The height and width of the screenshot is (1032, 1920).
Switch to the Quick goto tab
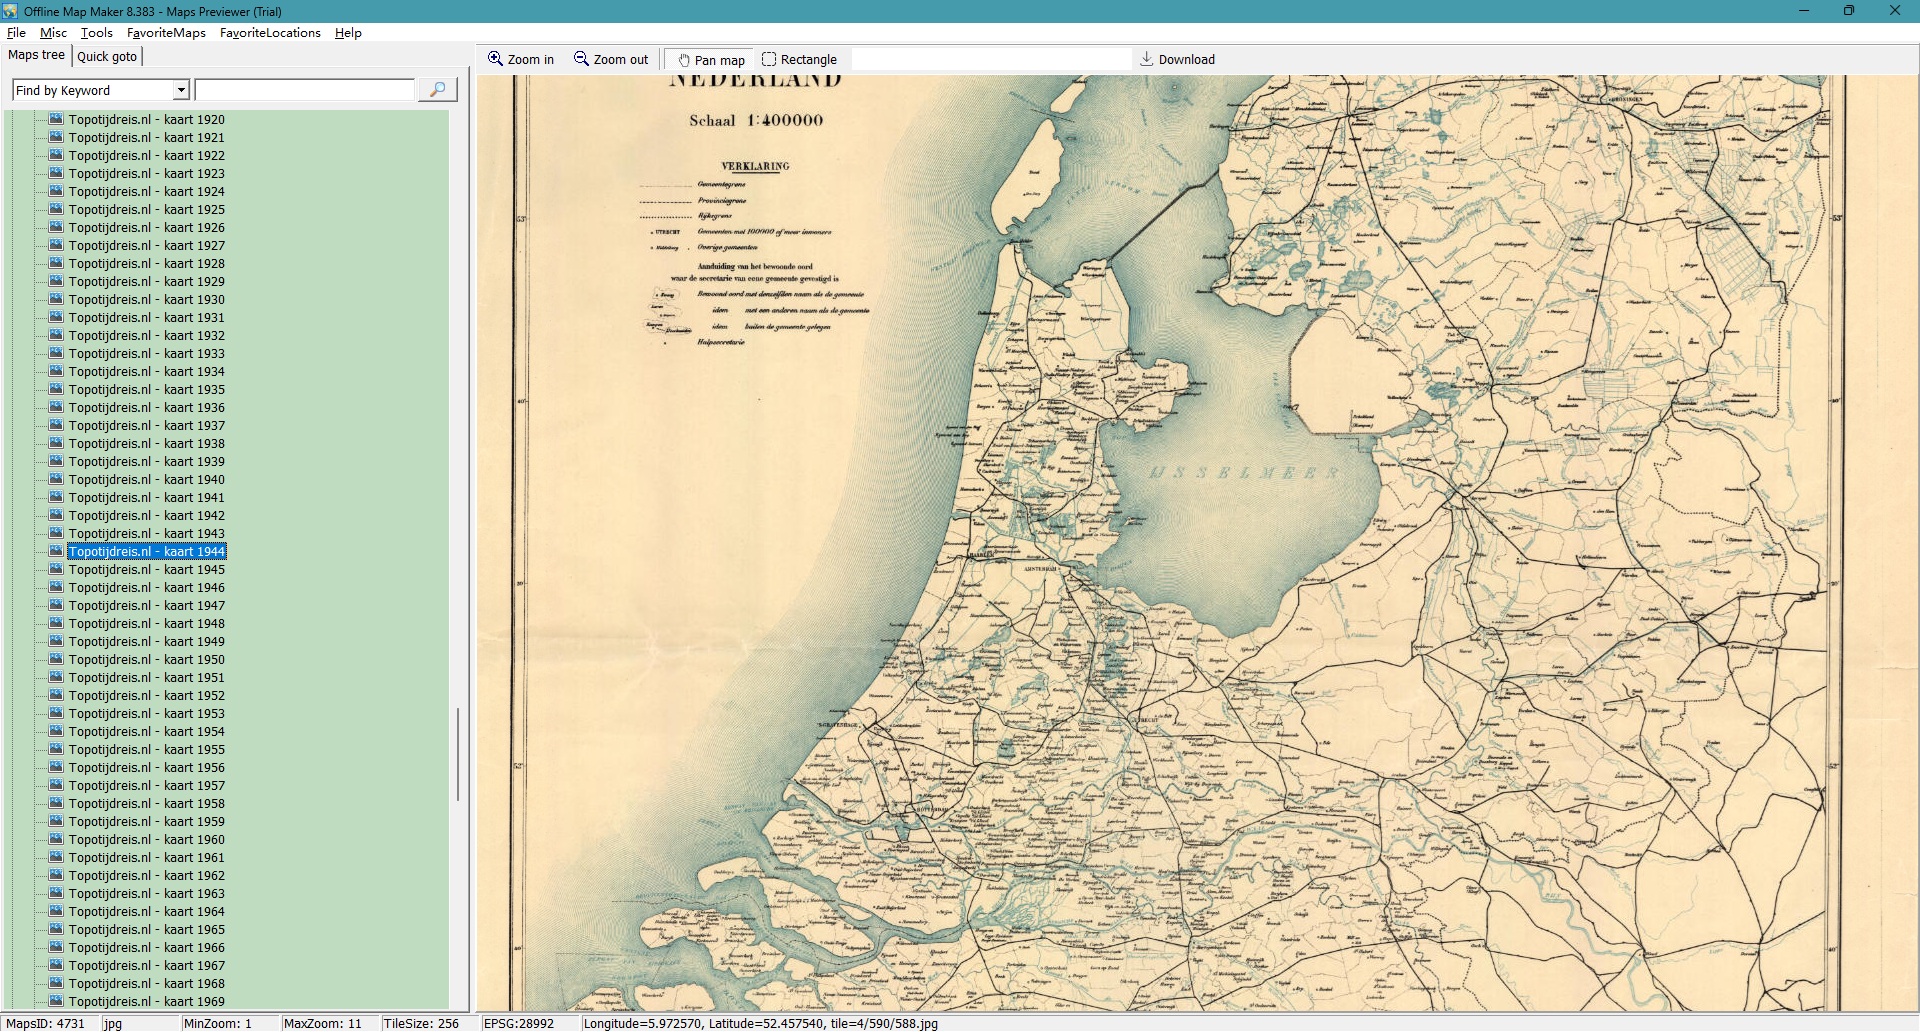tap(107, 56)
